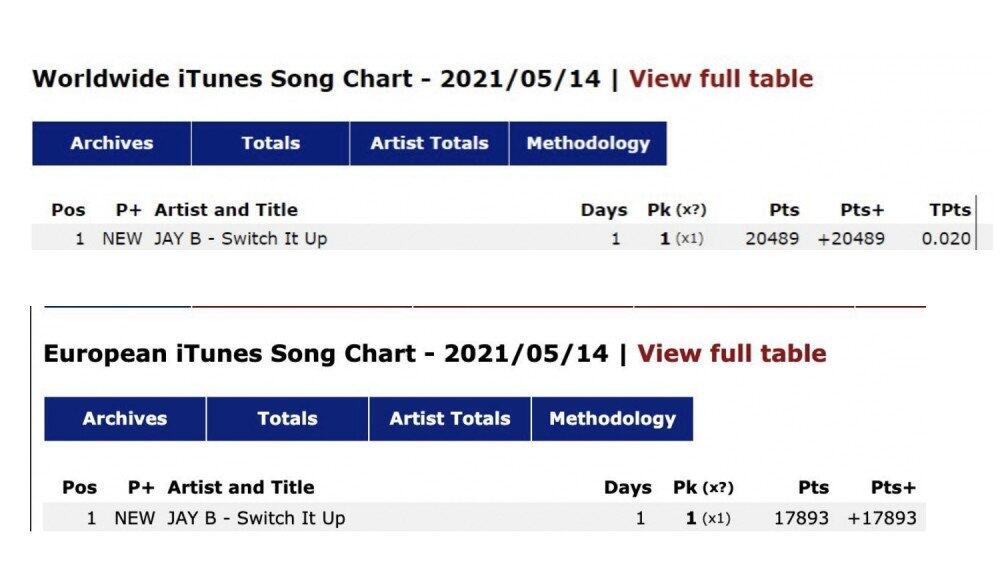The height and width of the screenshot is (562, 1000).
Task: Open Worldwide chart Archives tab
Action: [x=111, y=143]
